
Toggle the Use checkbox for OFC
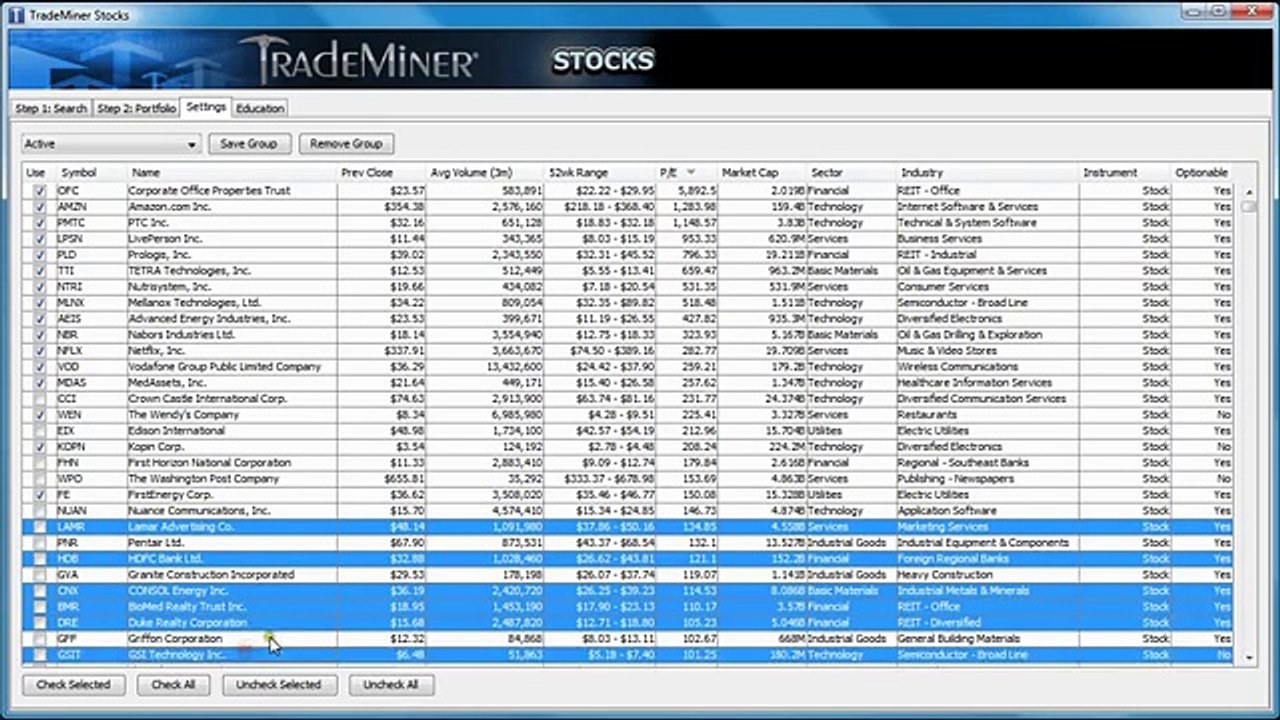[x=40, y=191]
